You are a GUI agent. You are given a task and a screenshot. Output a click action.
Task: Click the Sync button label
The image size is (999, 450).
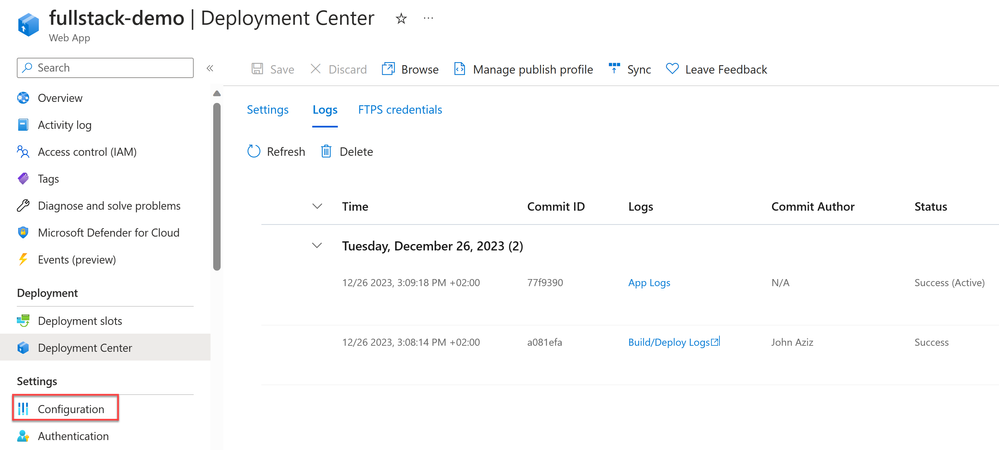pyautogui.click(x=639, y=69)
